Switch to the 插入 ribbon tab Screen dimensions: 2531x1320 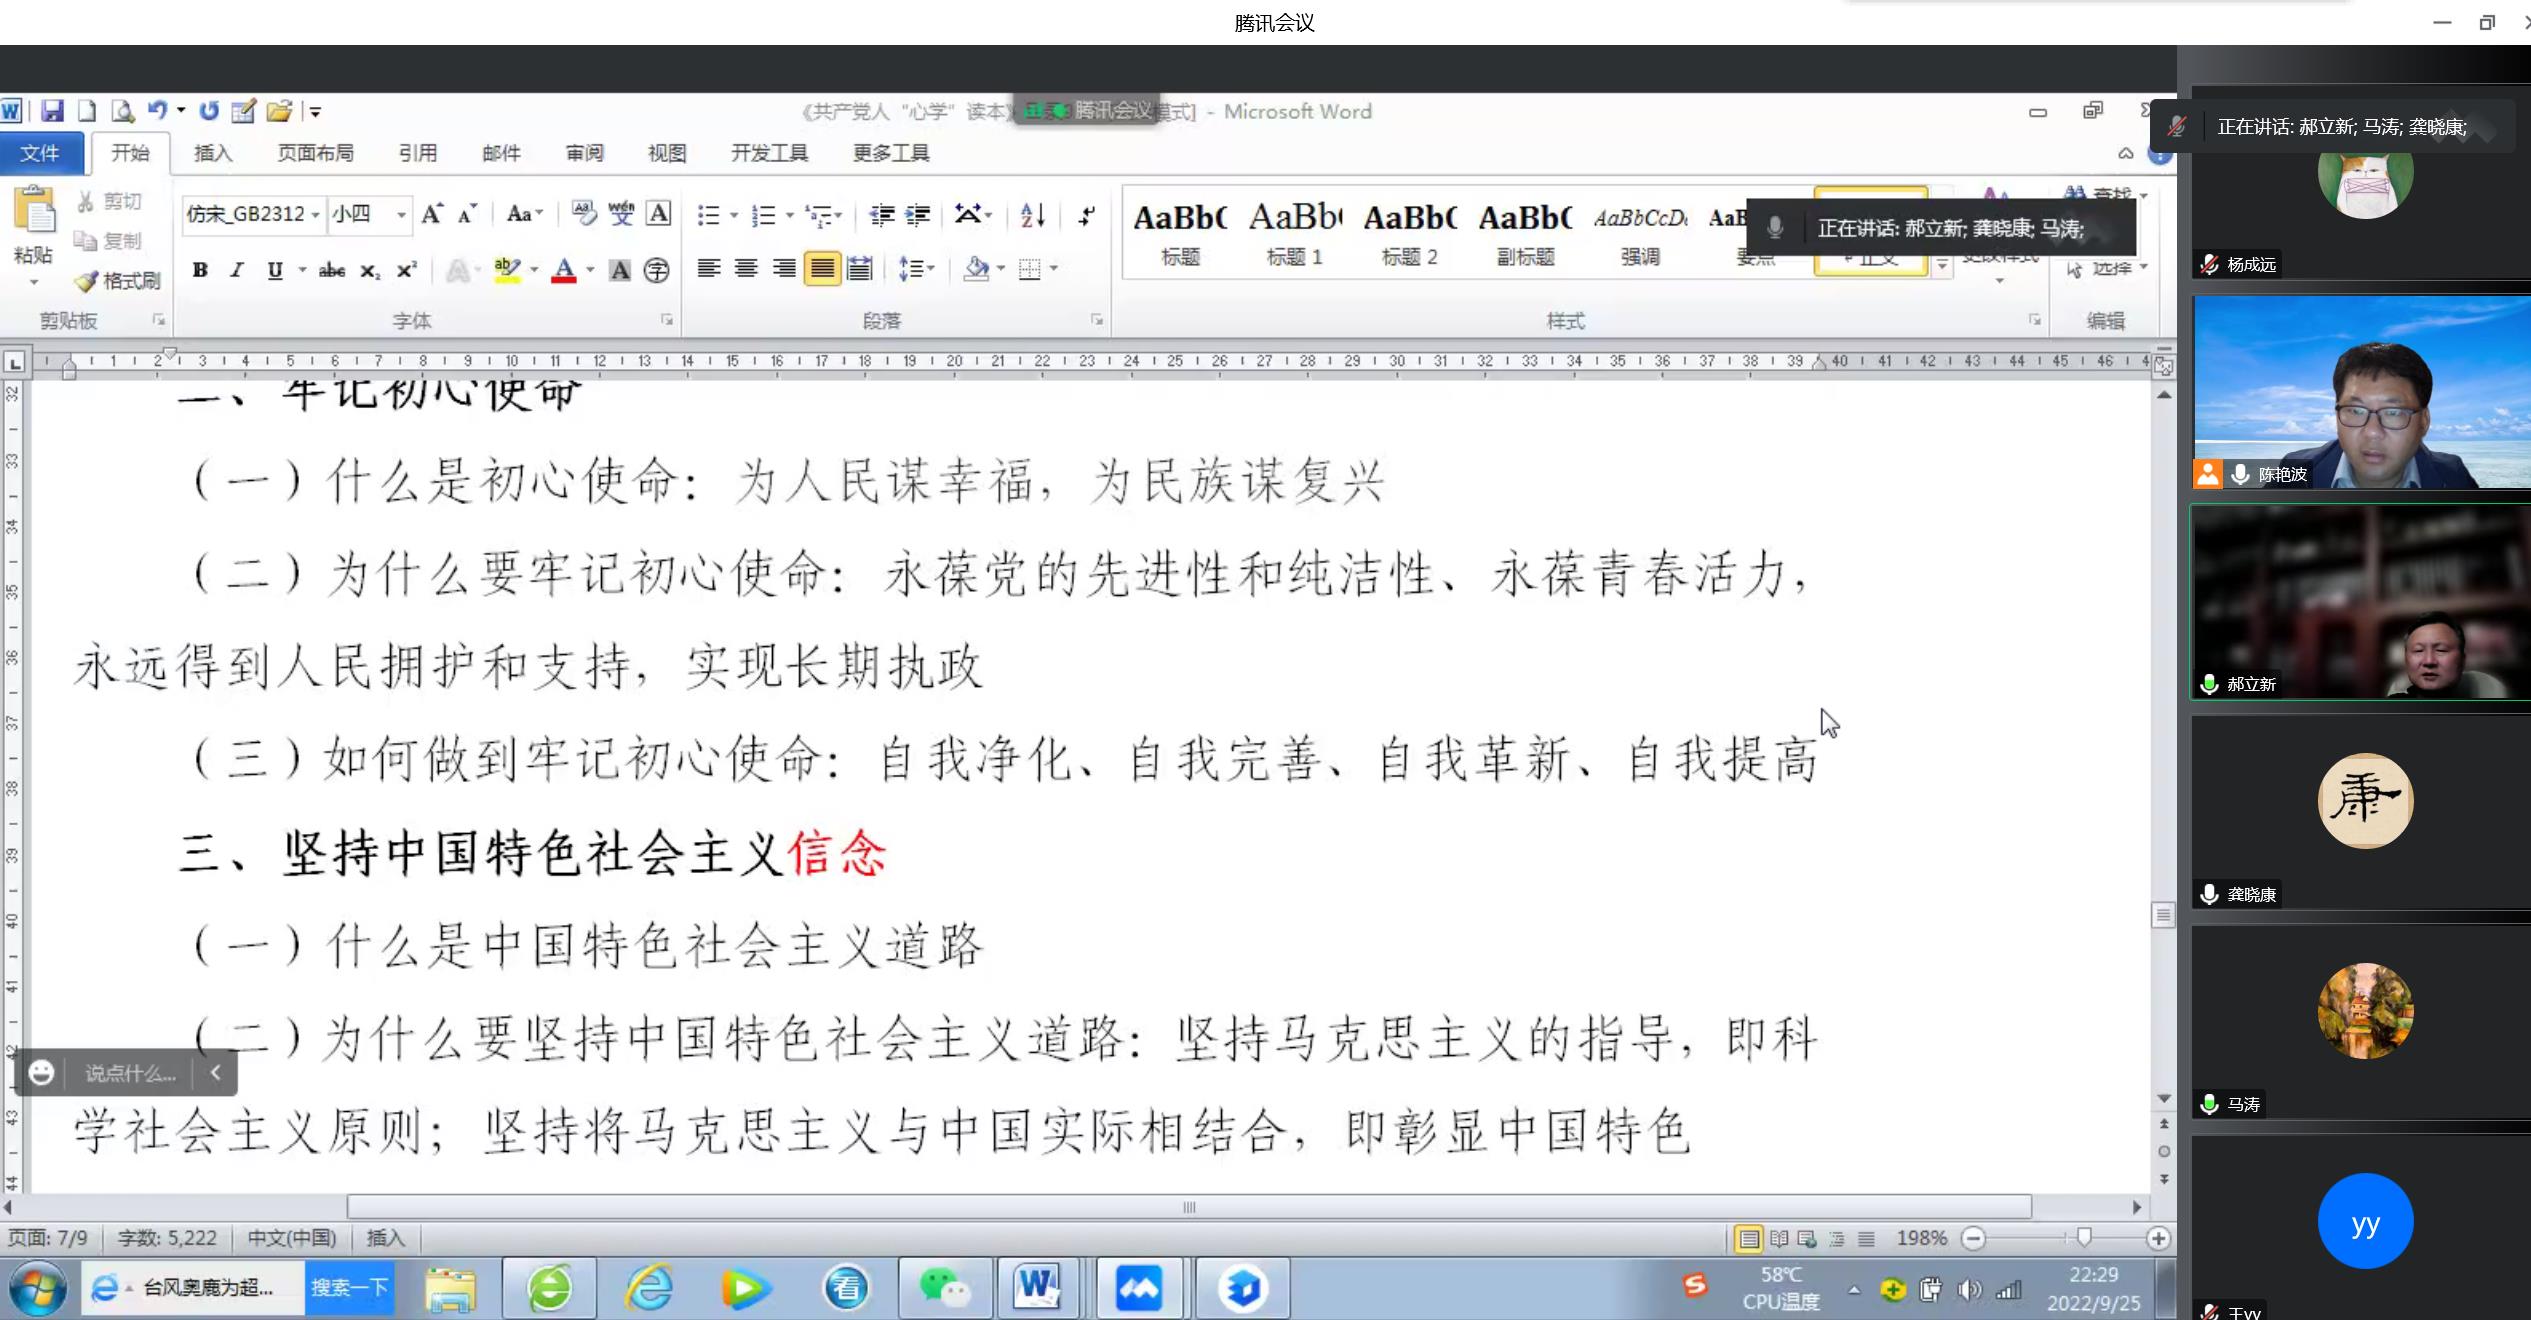pos(212,153)
